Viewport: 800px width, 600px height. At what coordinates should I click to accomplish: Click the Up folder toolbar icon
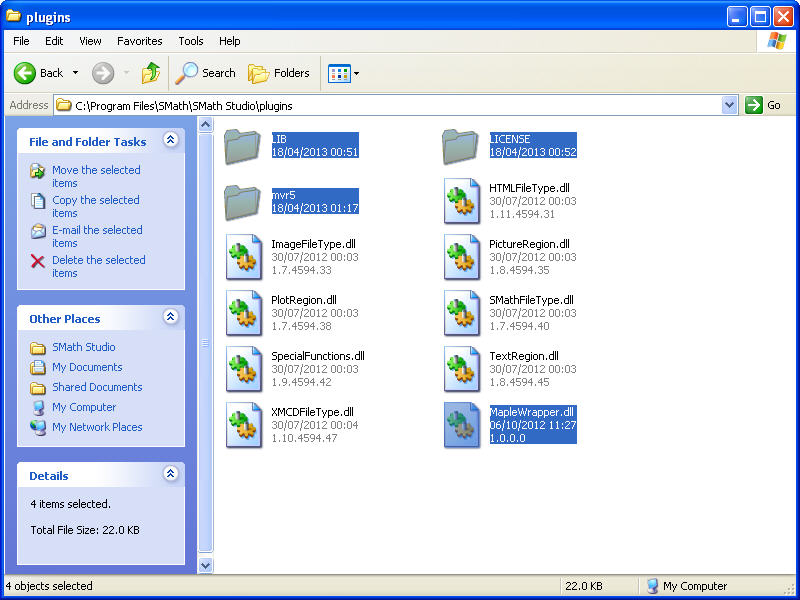click(151, 73)
